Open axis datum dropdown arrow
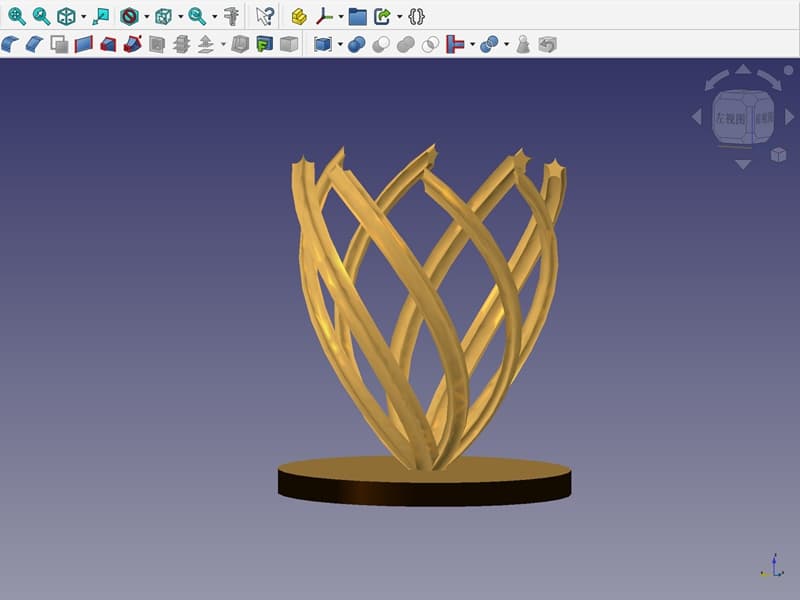The width and height of the screenshot is (800, 600). tap(341, 17)
